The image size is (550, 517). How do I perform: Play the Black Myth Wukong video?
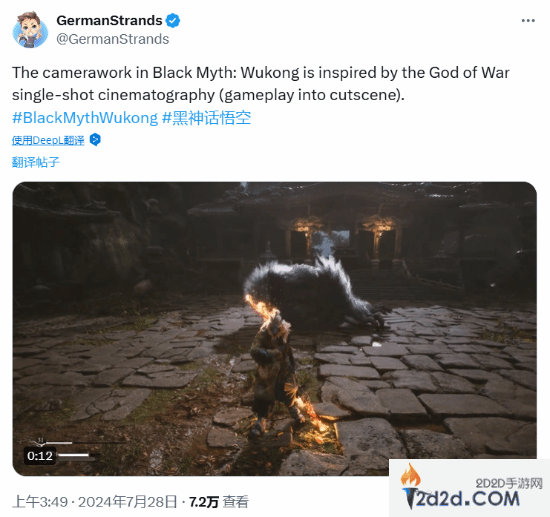click(x=275, y=329)
